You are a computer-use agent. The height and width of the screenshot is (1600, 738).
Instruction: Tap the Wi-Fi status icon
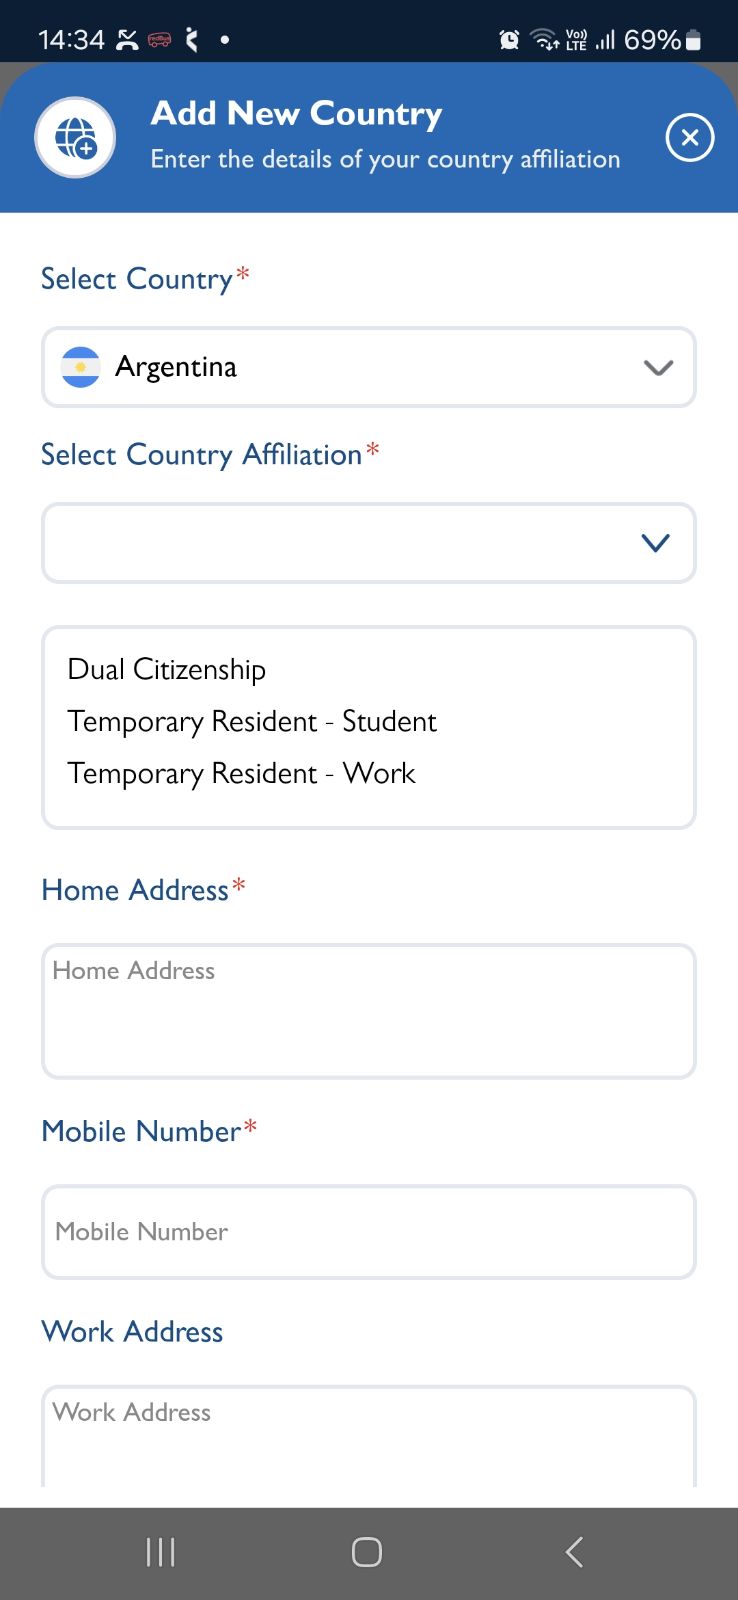pos(544,40)
